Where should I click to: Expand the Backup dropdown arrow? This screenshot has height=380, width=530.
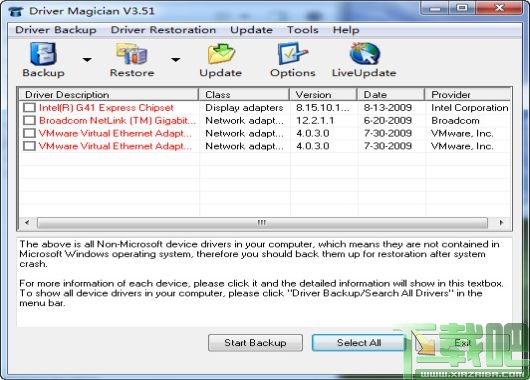(x=87, y=60)
